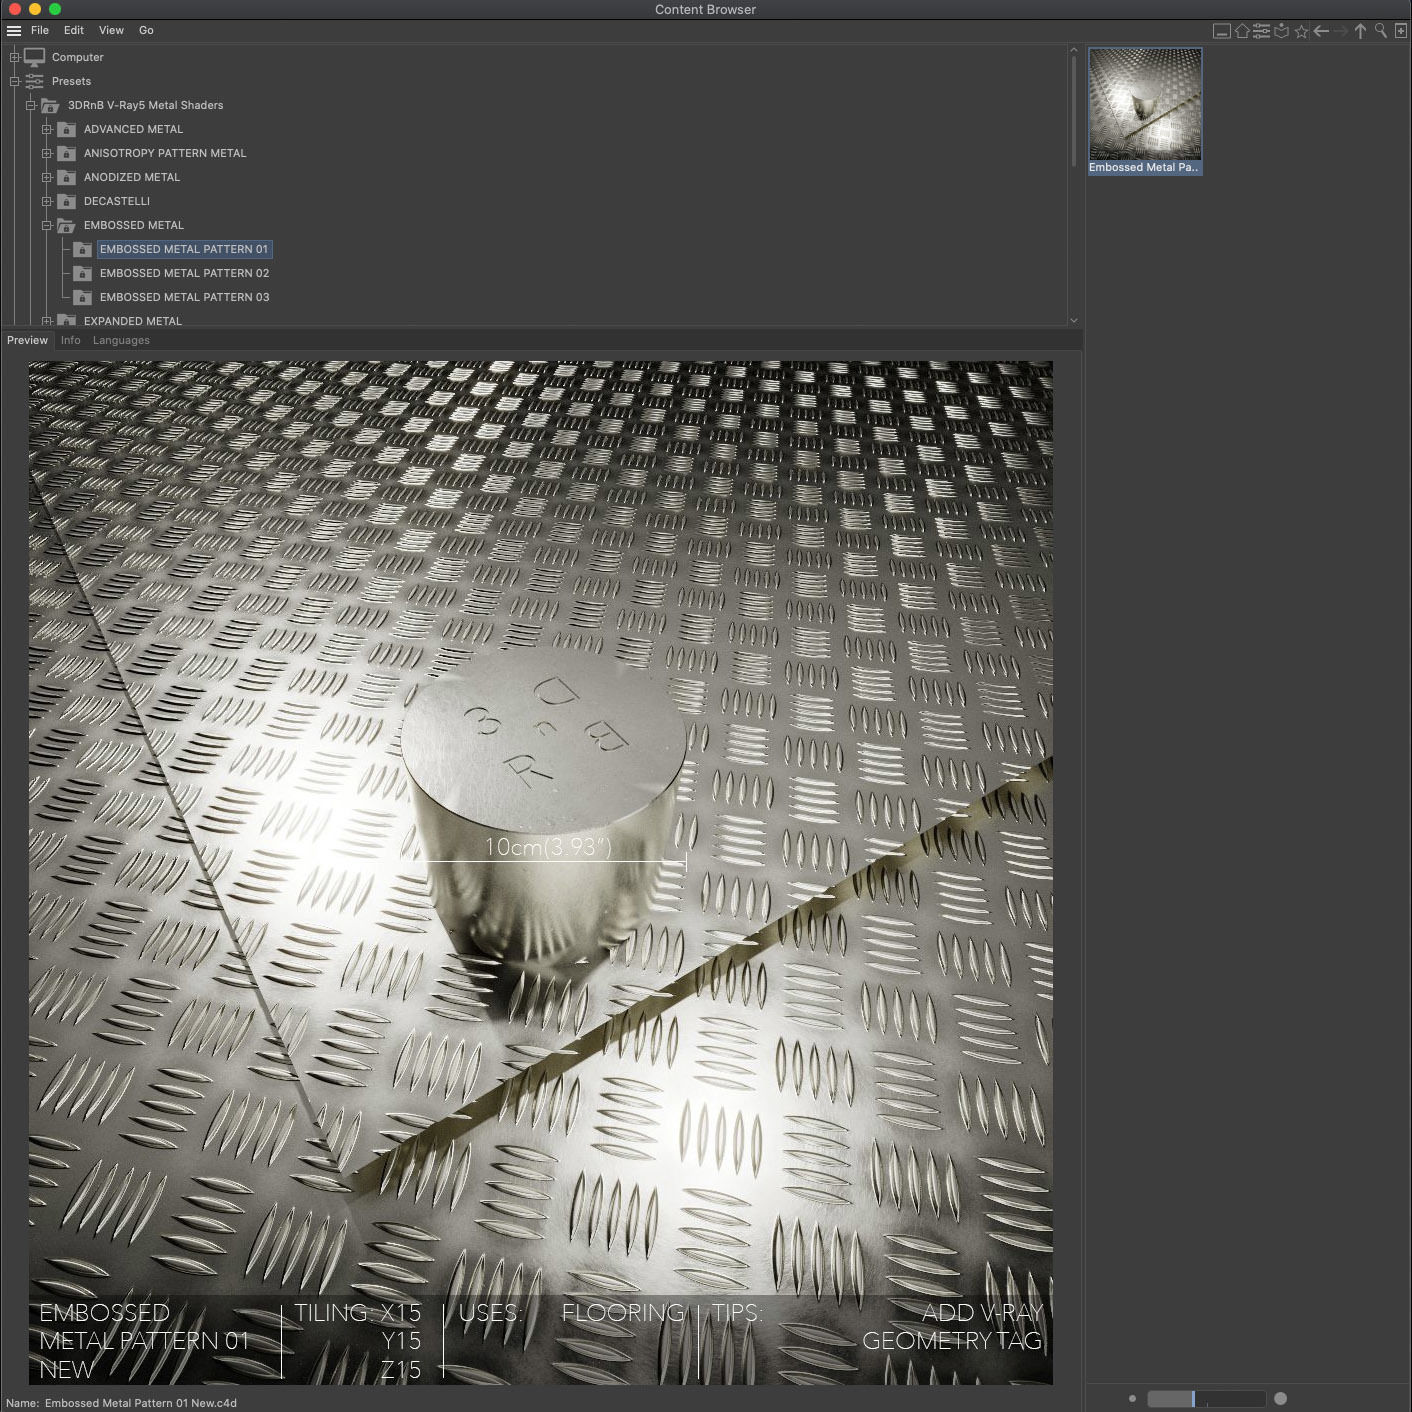
Task: Click the Presets sliders icon in tree
Action: 35,81
